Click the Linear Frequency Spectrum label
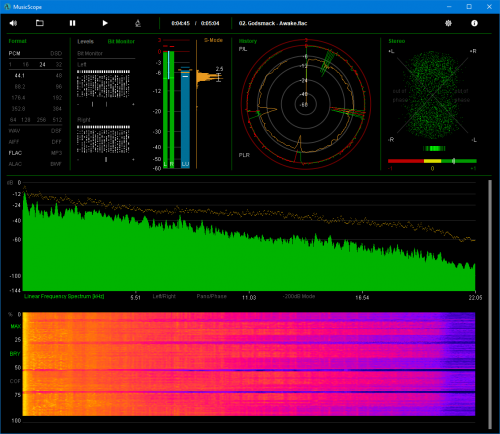The width and height of the screenshot is (500, 434). pos(64,296)
